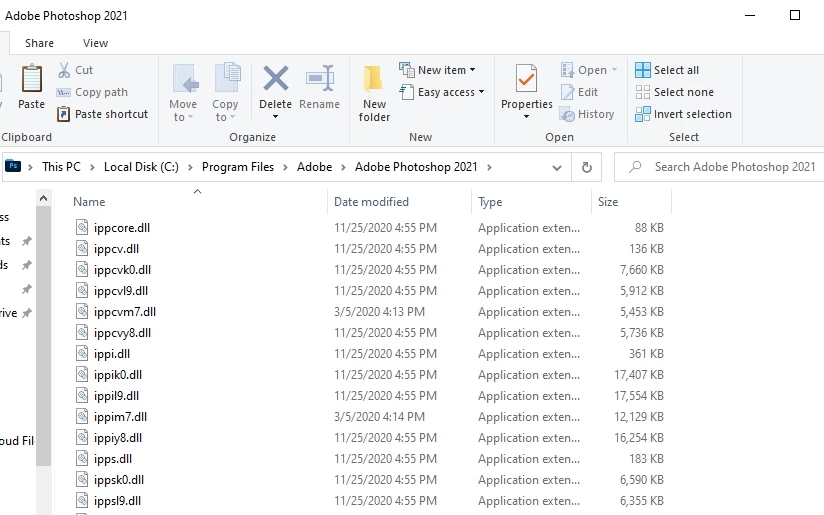
Task: Click the Move to icon
Action: coord(185,79)
